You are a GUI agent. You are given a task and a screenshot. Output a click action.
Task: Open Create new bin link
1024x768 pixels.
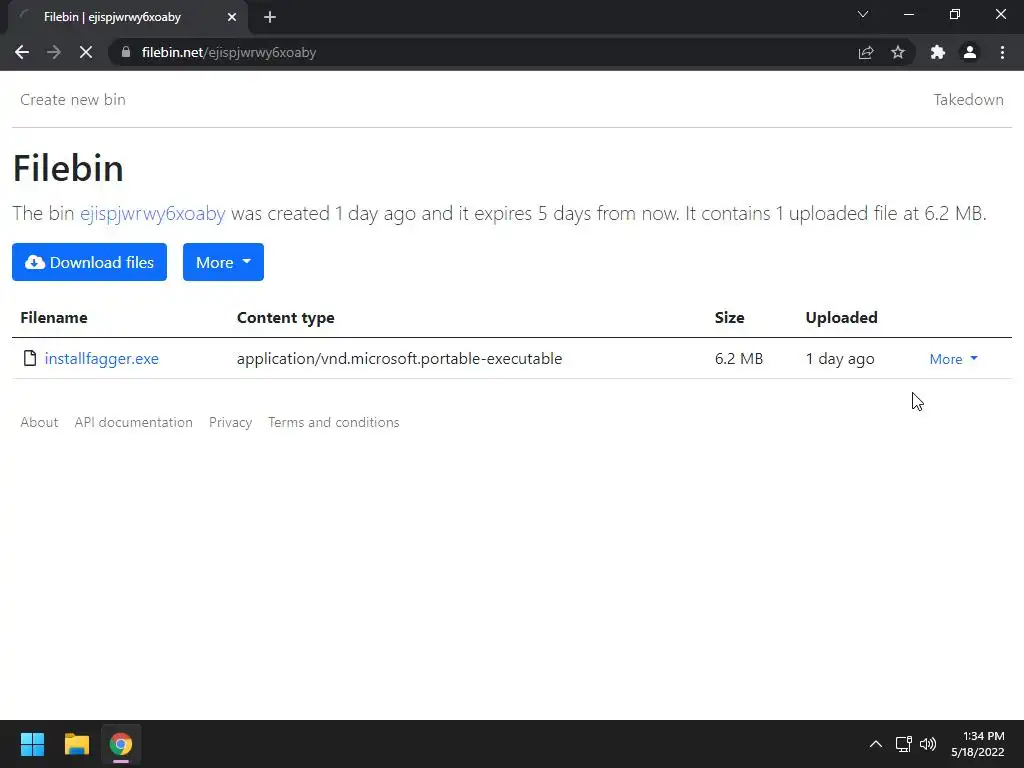pos(72,99)
